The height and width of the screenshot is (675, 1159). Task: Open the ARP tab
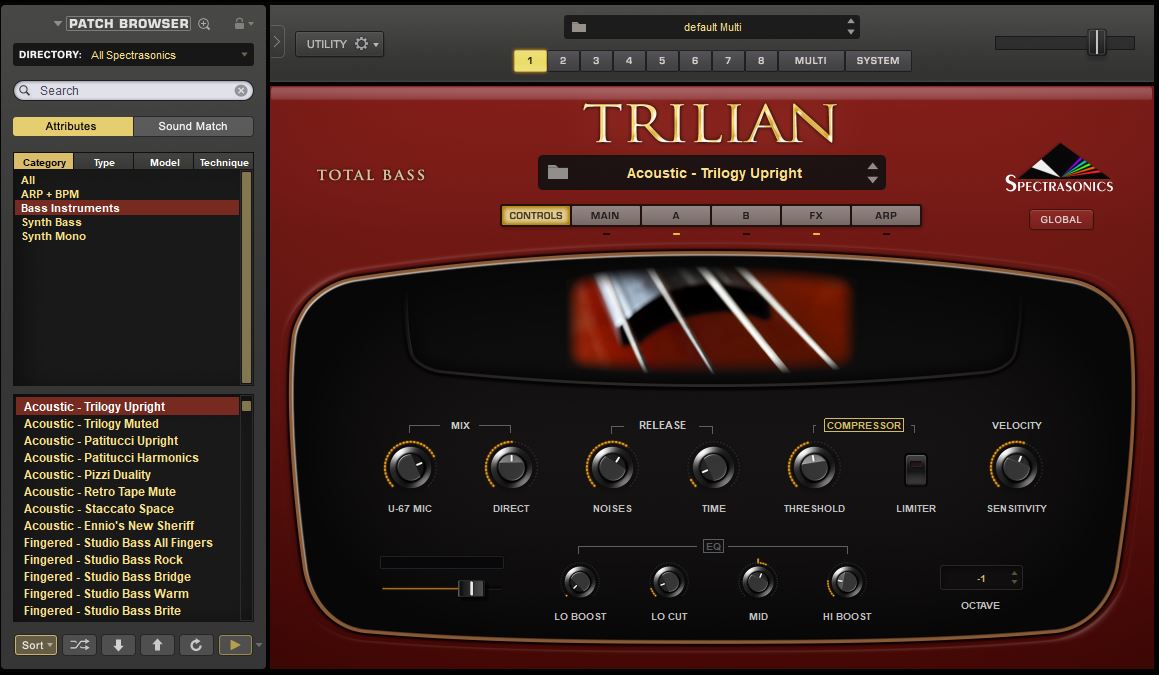pyautogui.click(x=885, y=216)
